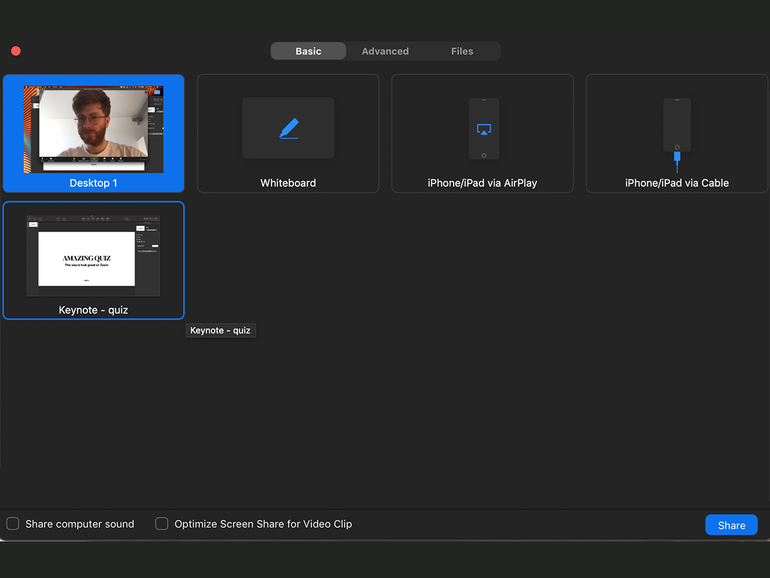770x578 pixels.
Task: Enable the Share computer sound checkbox
Action: (13, 524)
